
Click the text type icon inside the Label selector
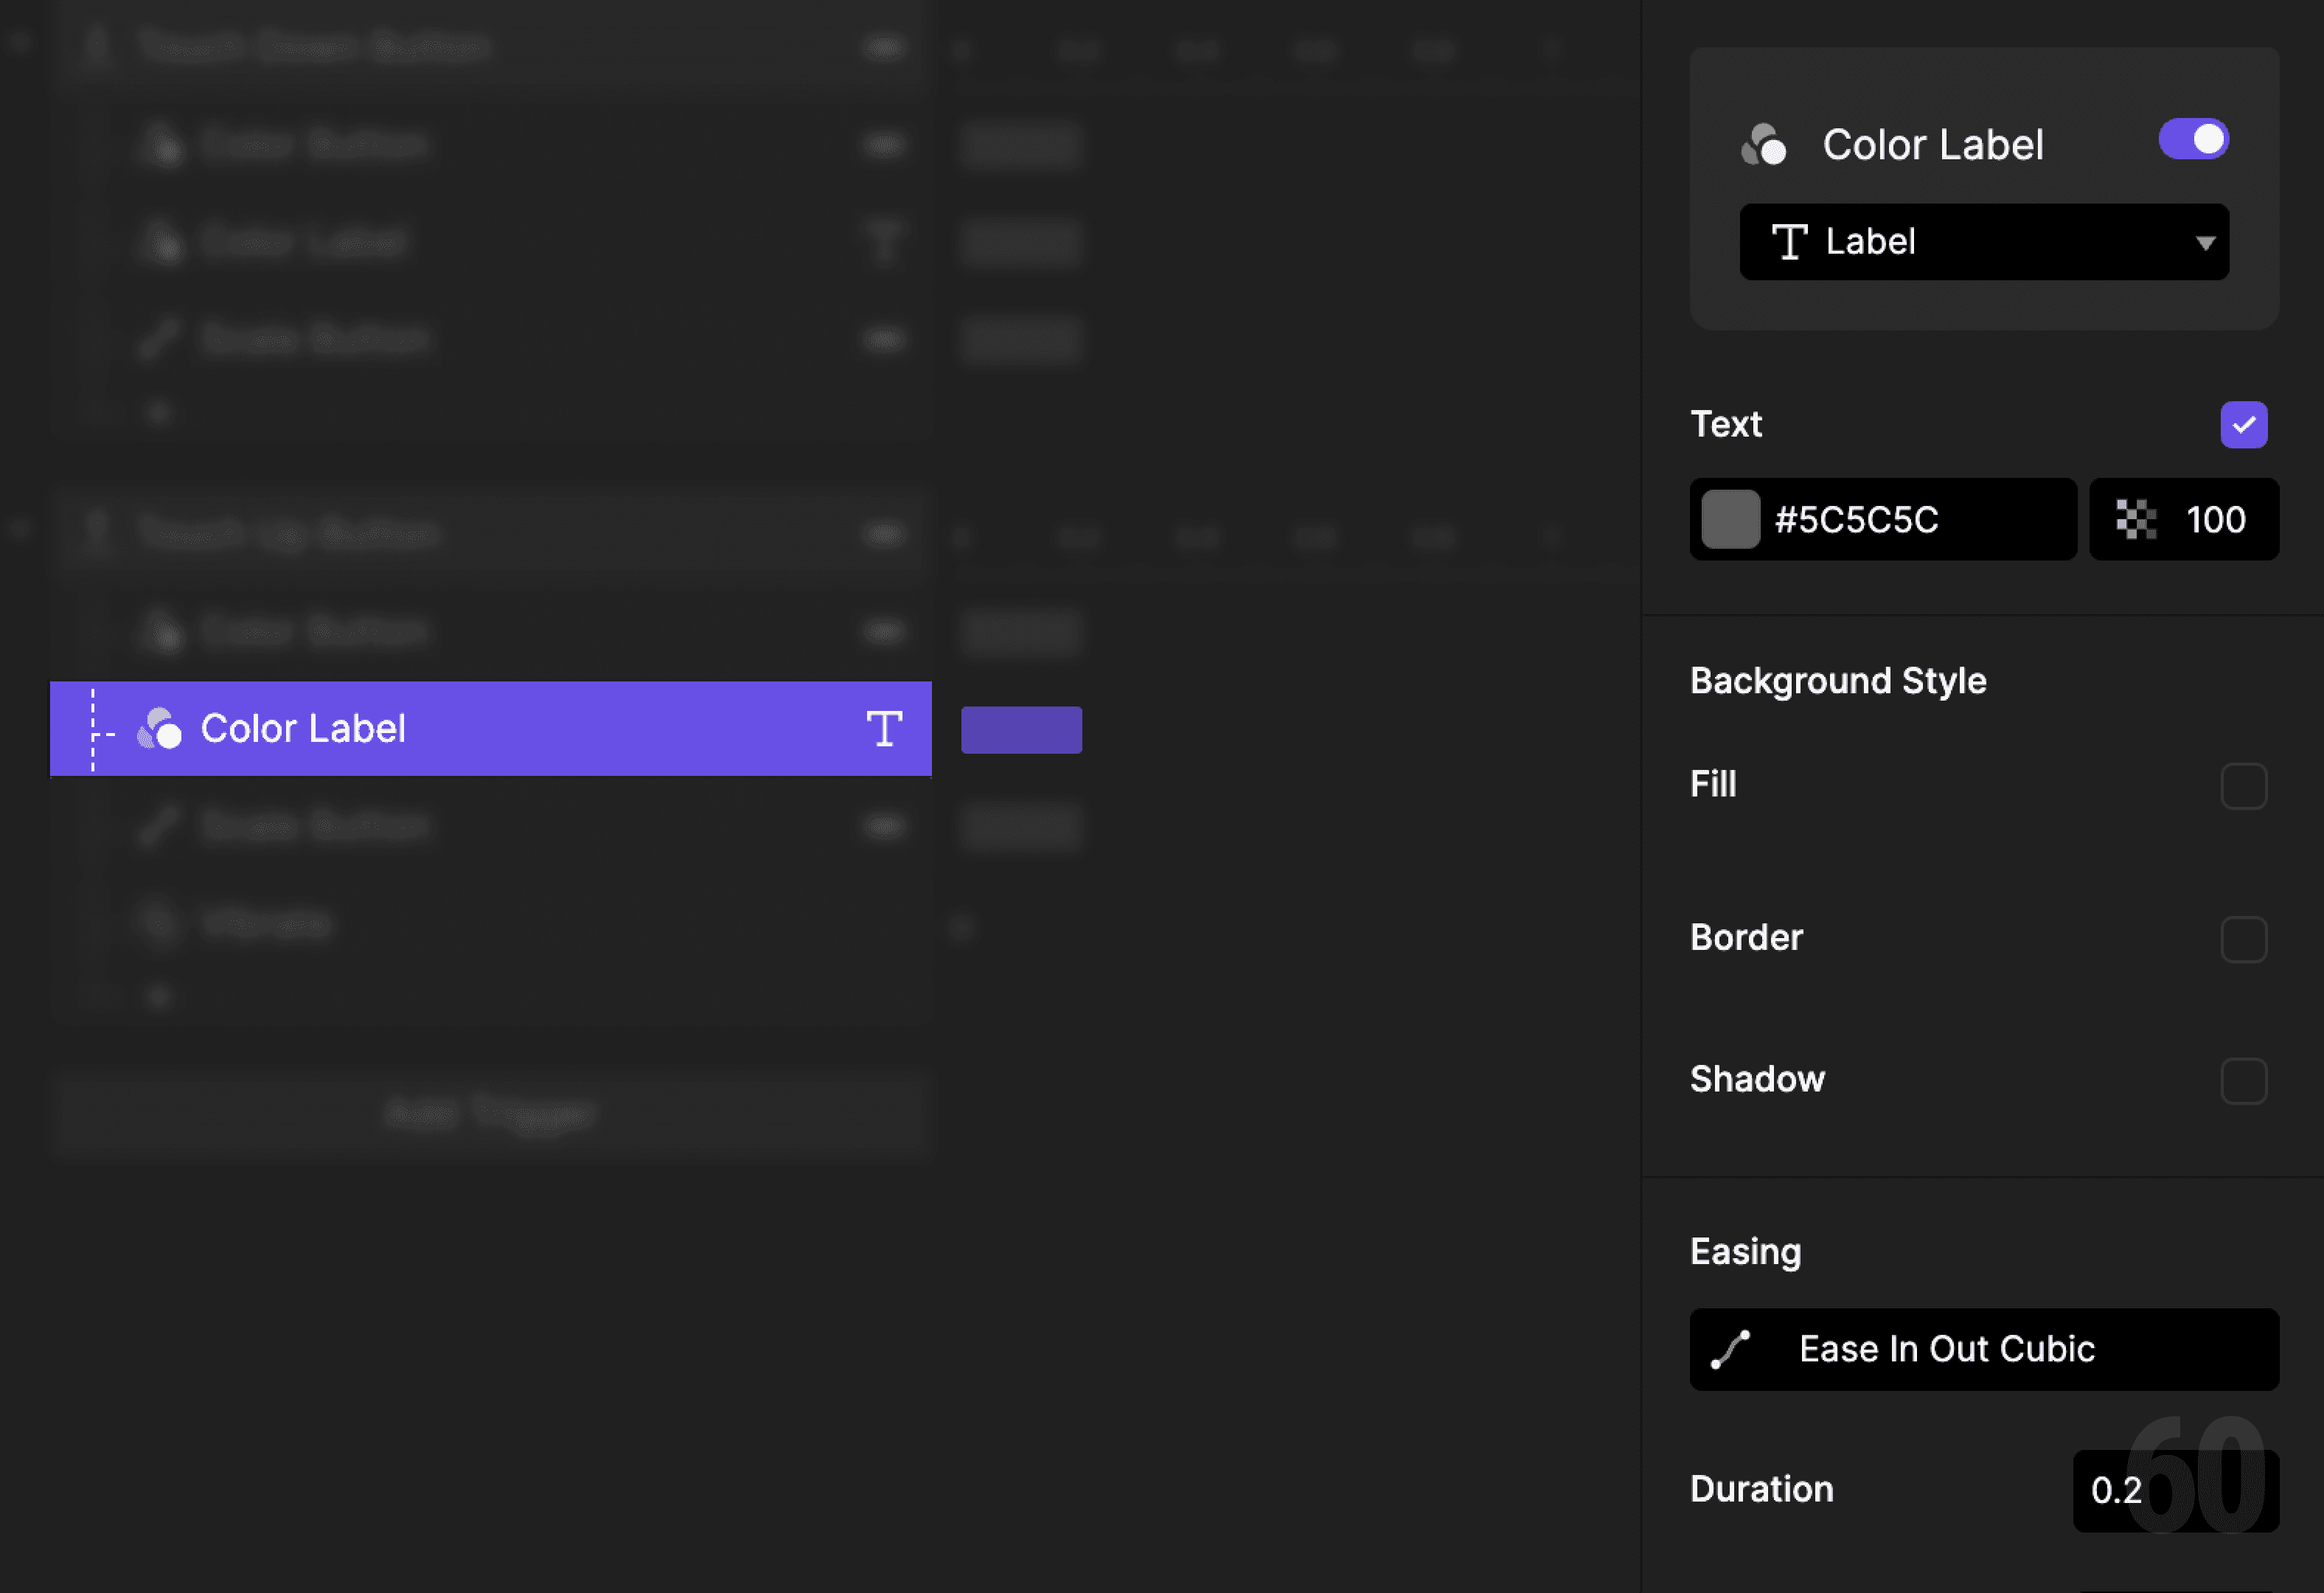pyautogui.click(x=1790, y=241)
